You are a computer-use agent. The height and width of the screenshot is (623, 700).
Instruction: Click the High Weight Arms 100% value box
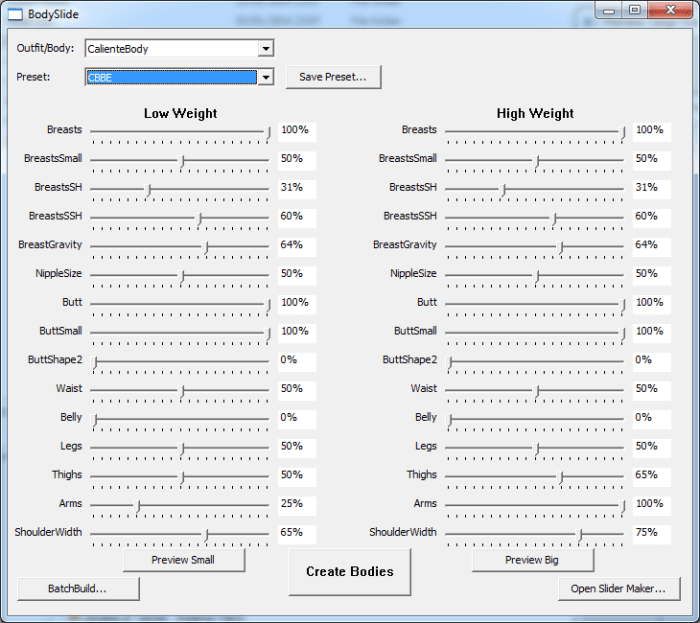(x=652, y=506)
